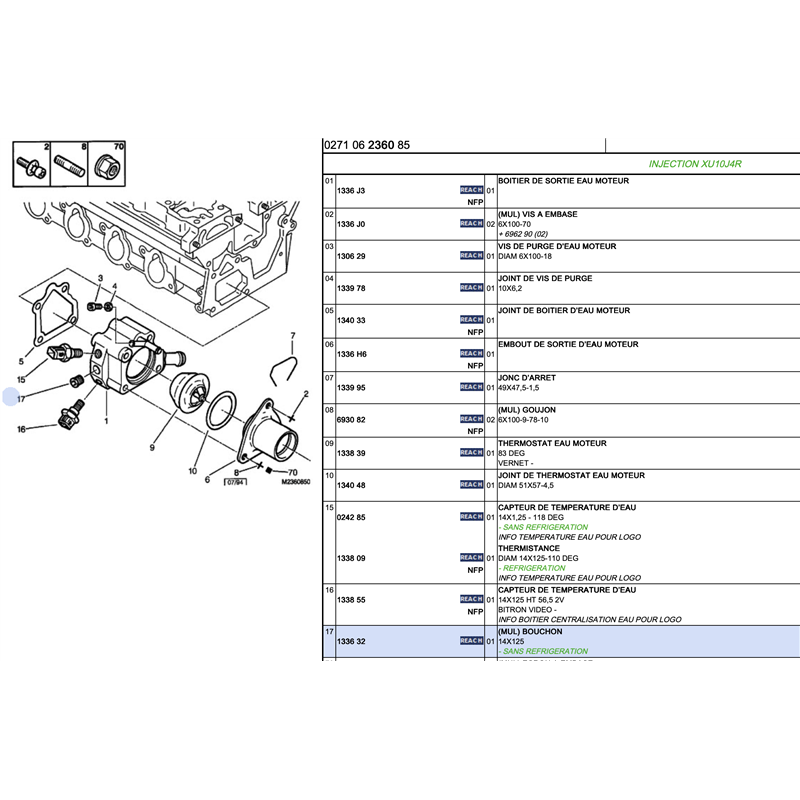Select callout 5 gasket on the diagram

click(x=21, y=361)
